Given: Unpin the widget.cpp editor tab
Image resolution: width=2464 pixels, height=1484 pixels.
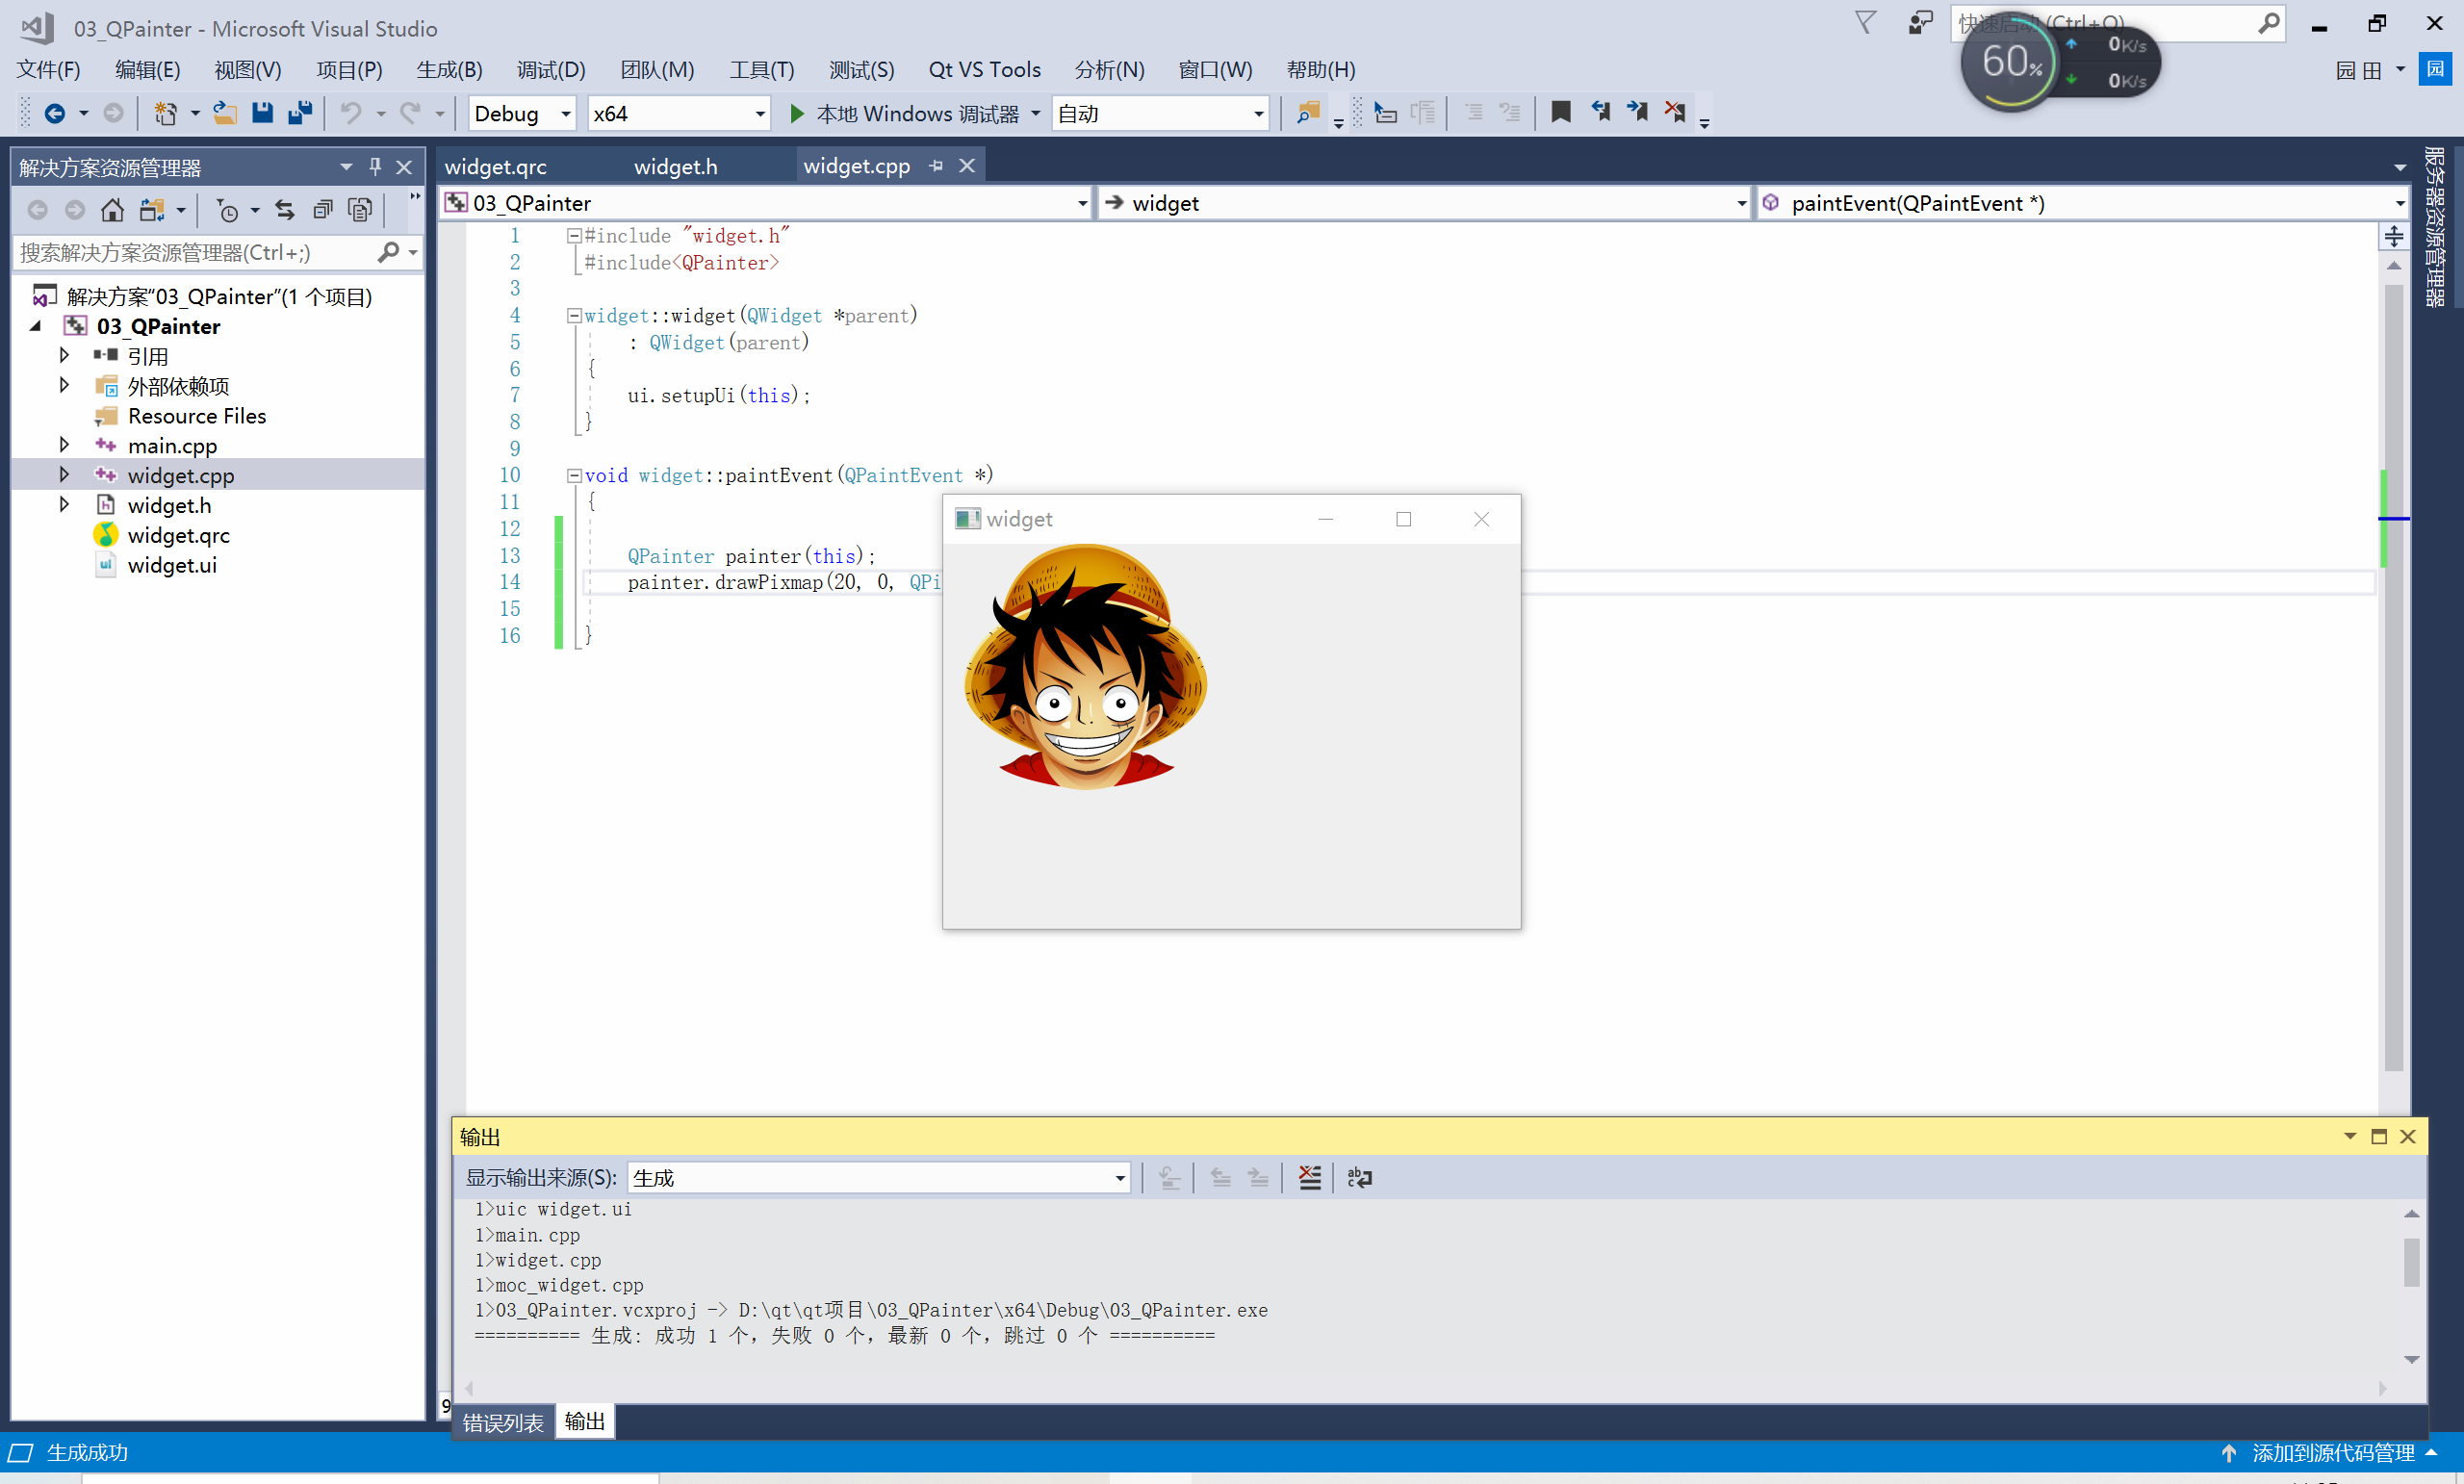Looking at the screenshot, I should click(x=936, y=165).
